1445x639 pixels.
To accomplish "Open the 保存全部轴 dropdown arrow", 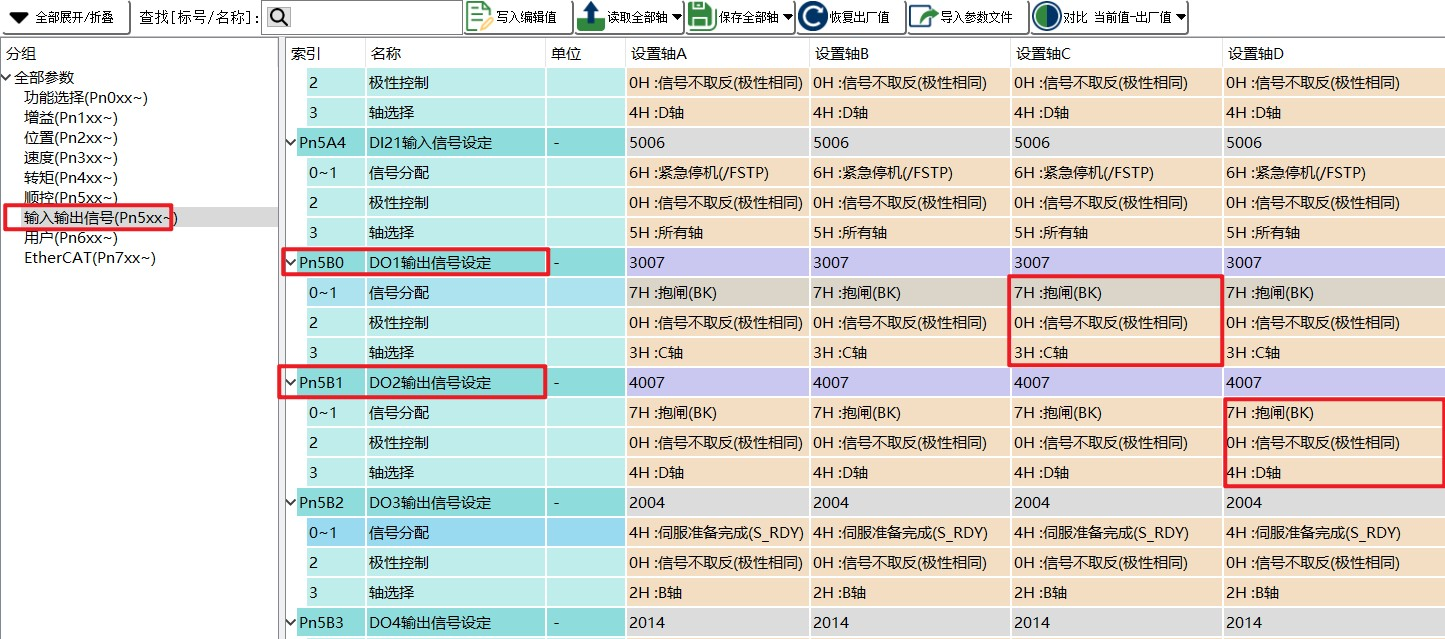I will click(788, 17).
